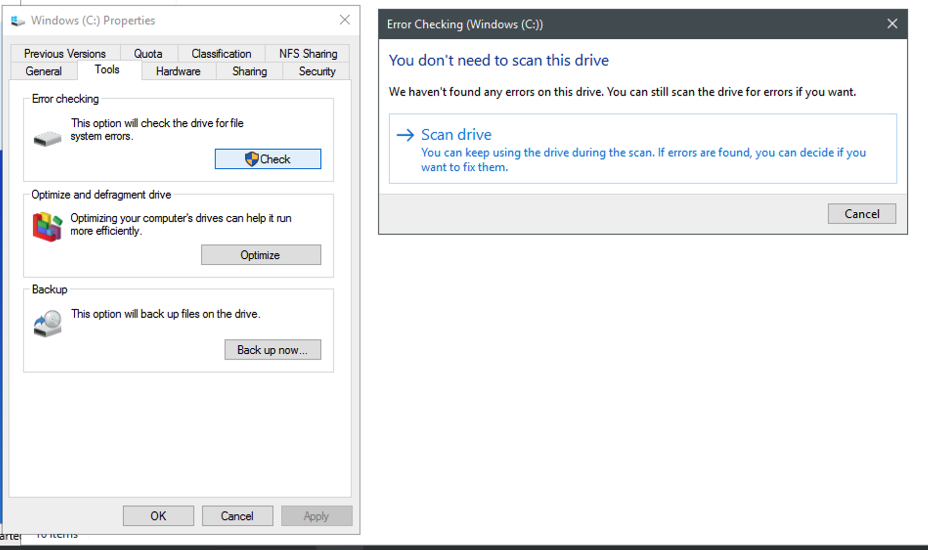Click the "Backup" group label
The width and height of the screenshot is (928, 550).
click(x=50, y=290)
